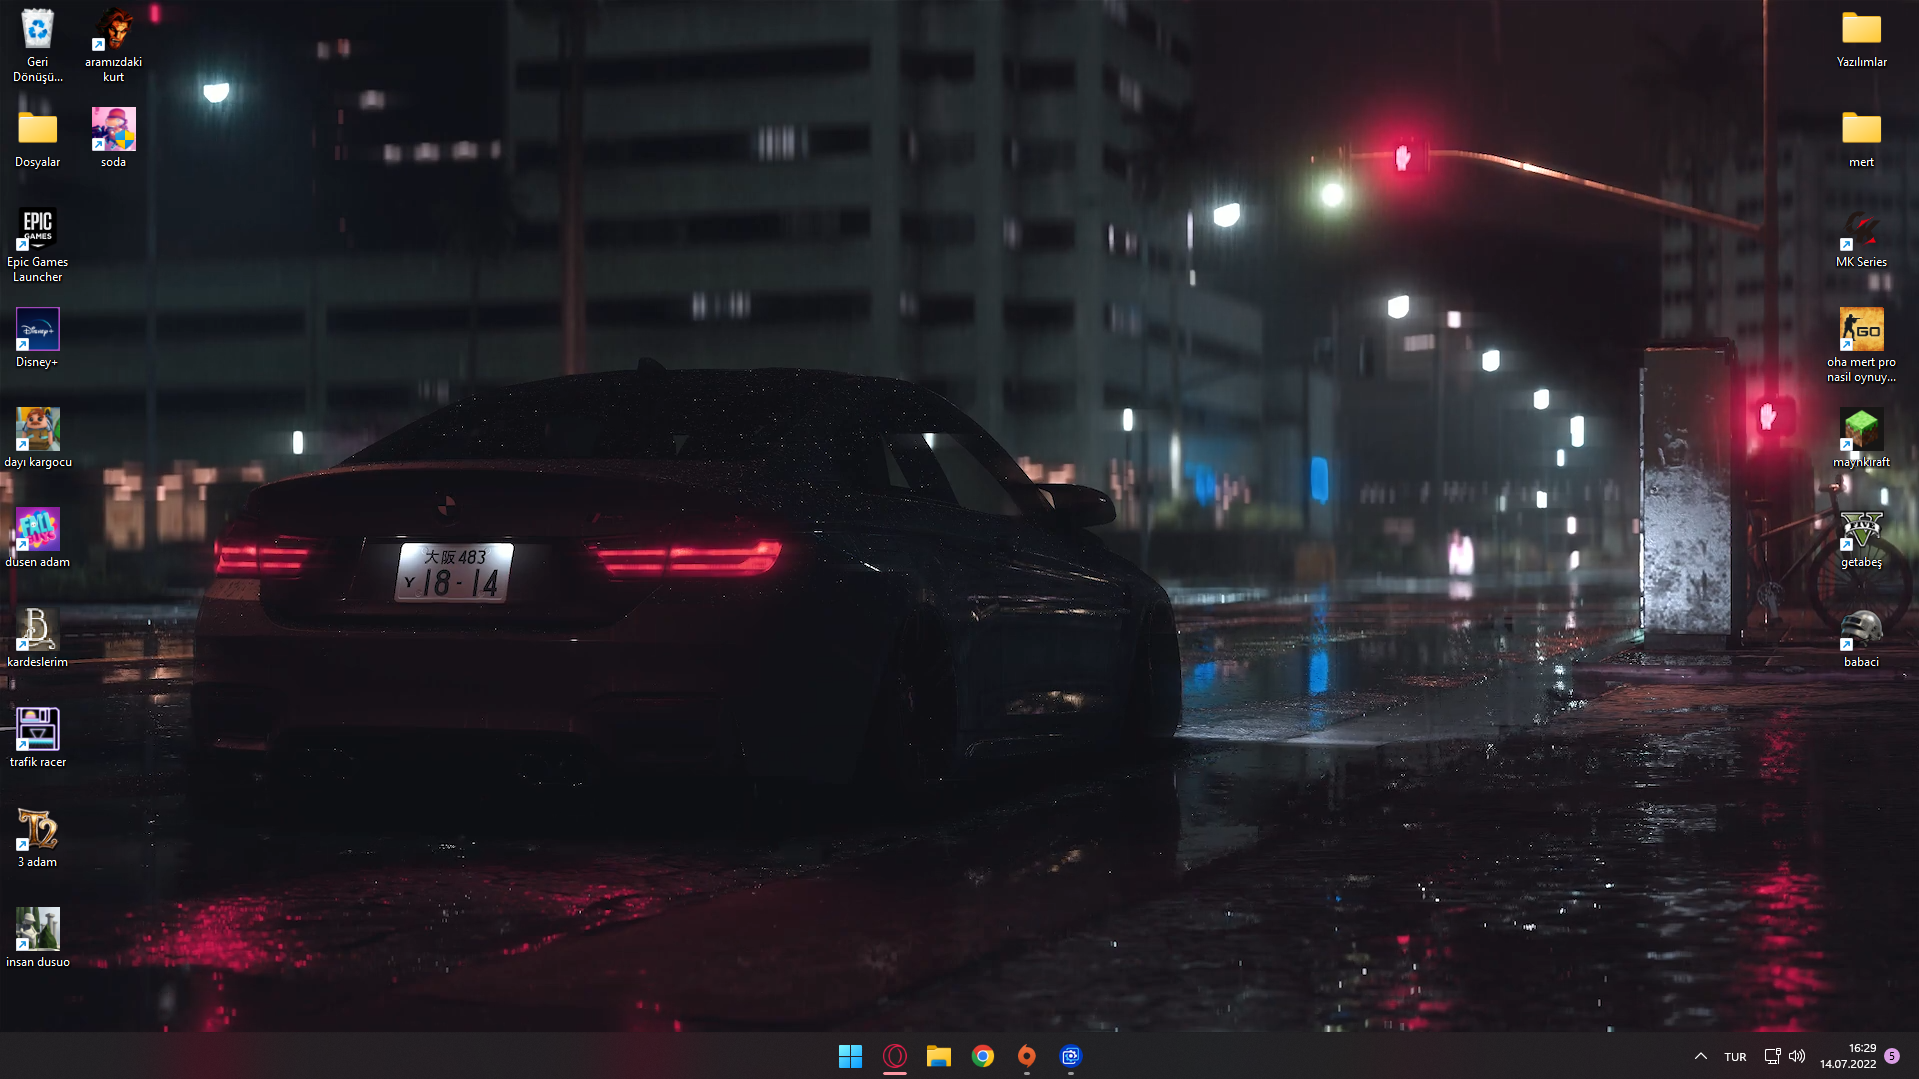Select the Dosyalar folder
This screenshot has height=1079, width=1919.
point(37,138)
